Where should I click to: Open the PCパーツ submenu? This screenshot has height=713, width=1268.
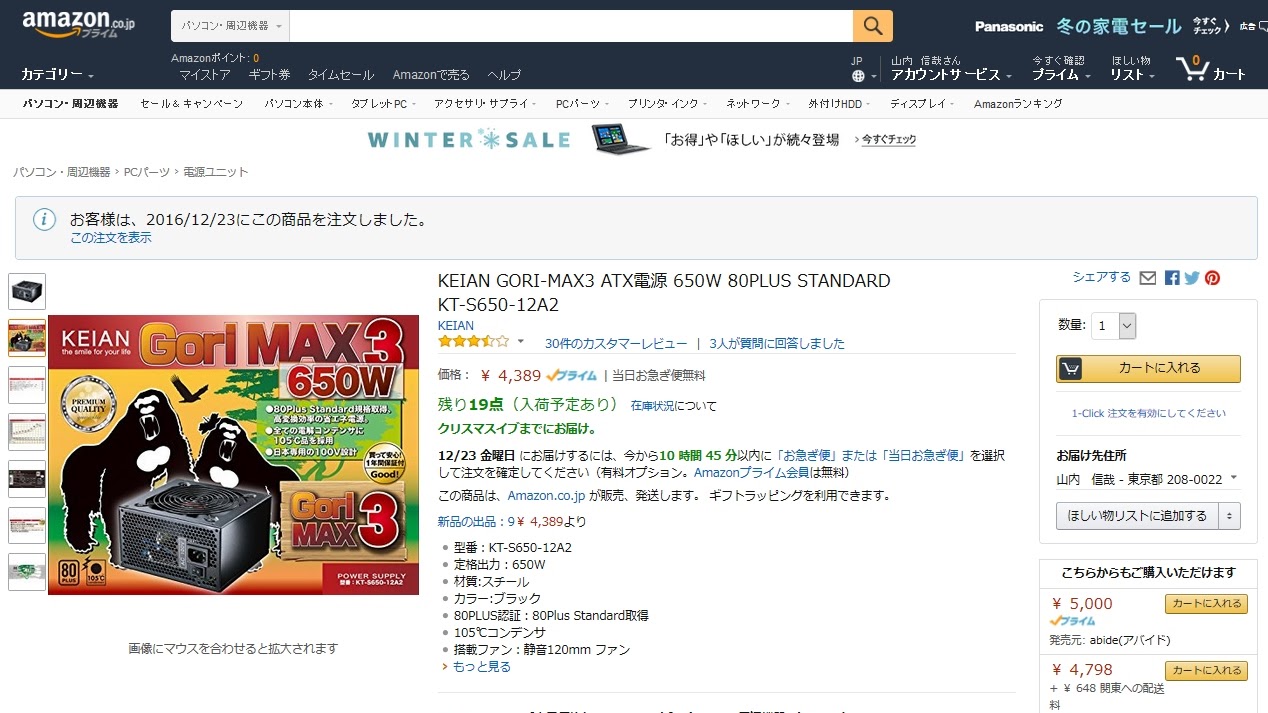(x=580, y=104)
